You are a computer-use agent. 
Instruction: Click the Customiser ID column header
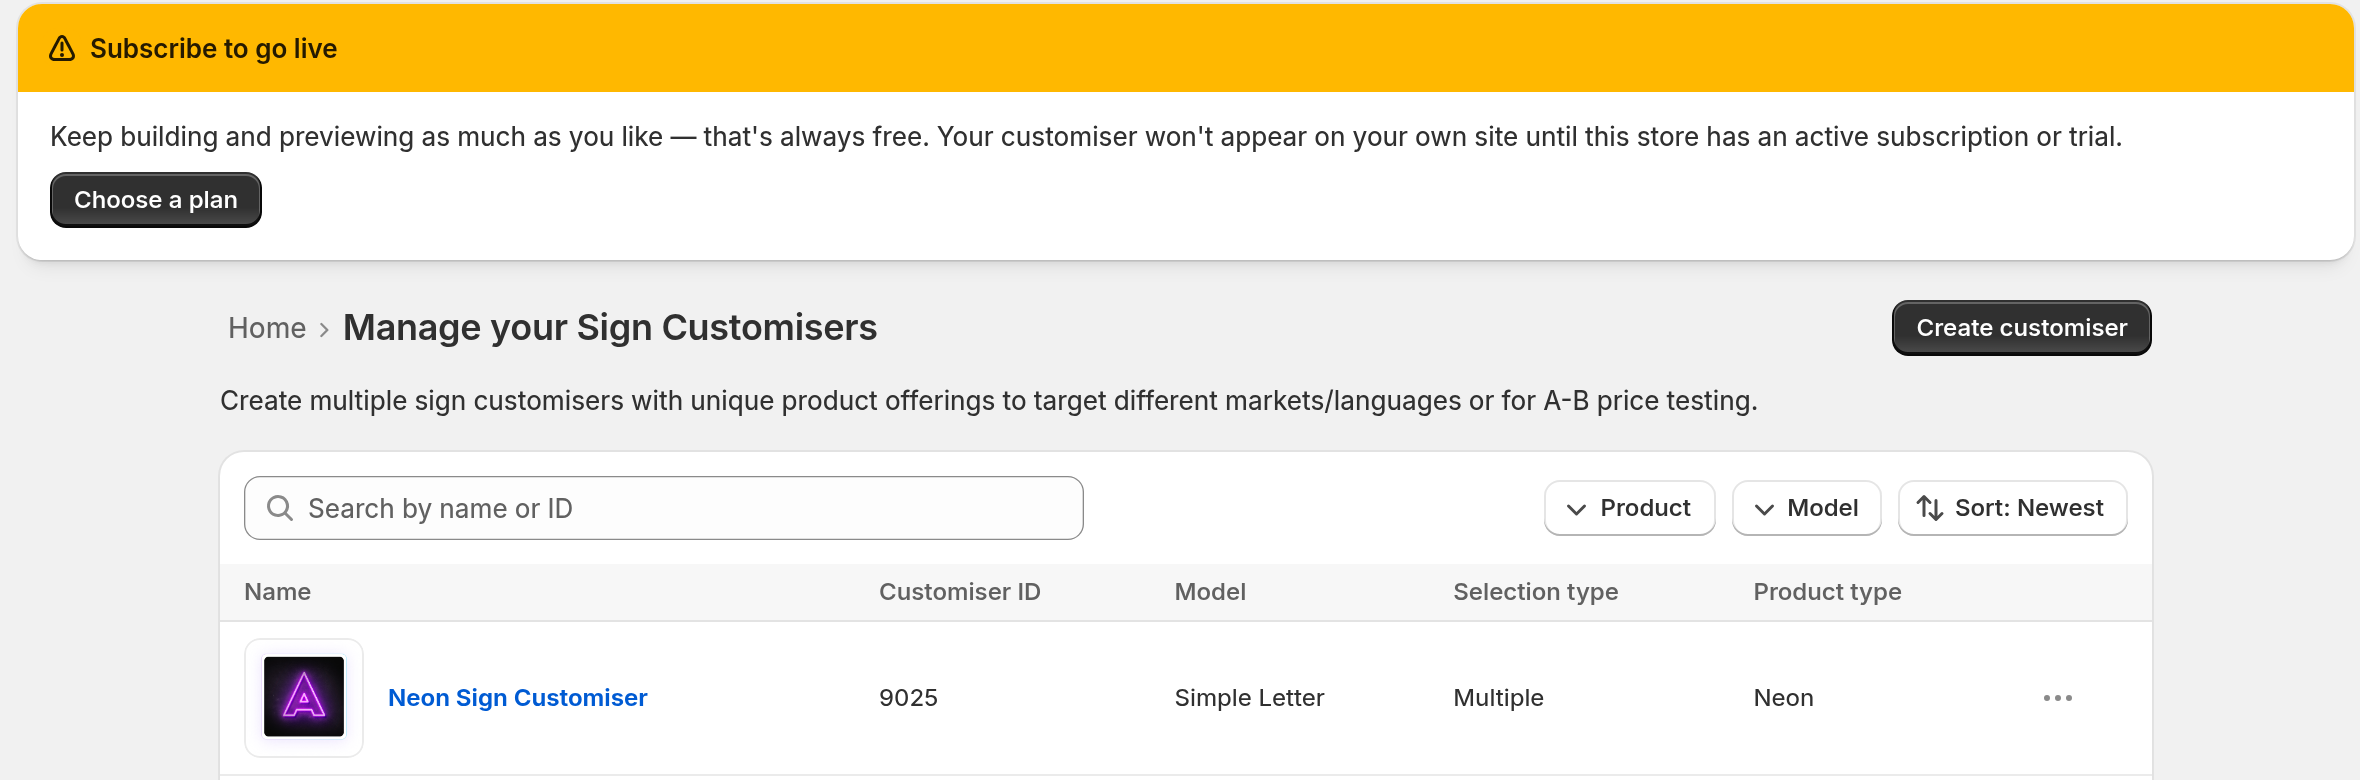960,592
